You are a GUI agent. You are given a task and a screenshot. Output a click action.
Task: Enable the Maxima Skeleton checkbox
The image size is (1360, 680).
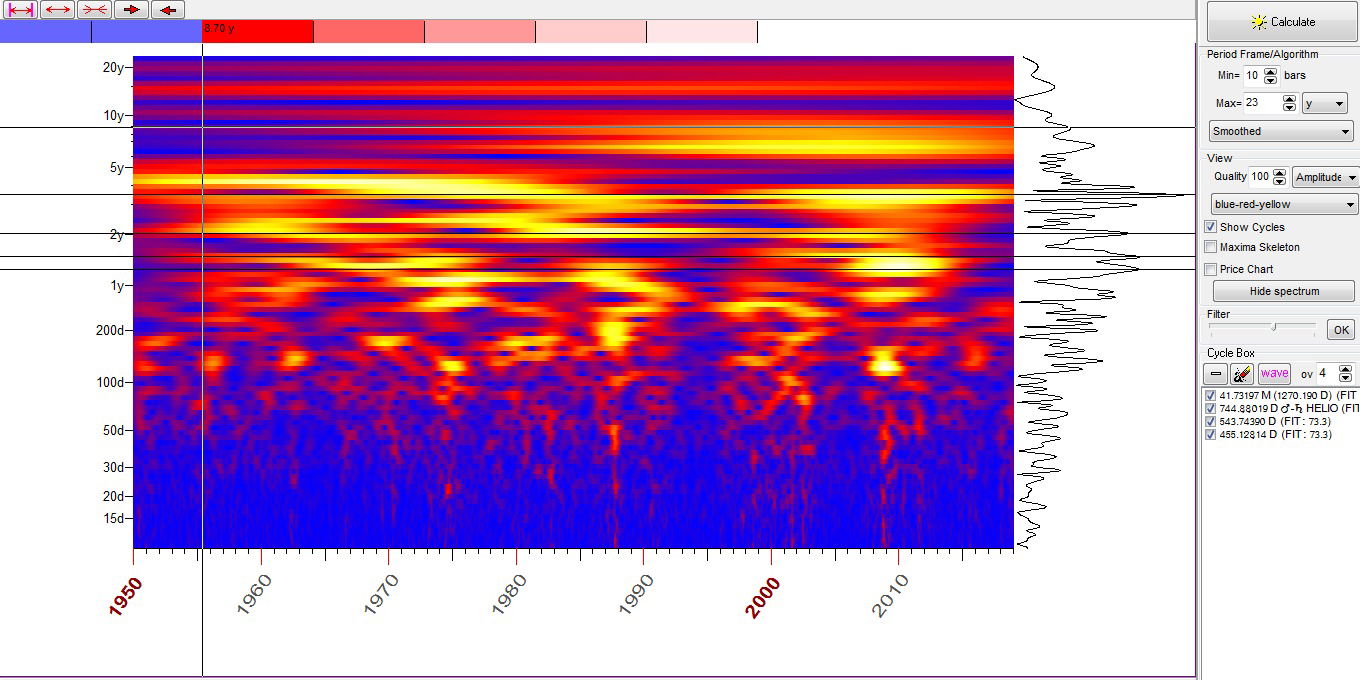click(1211, 247)
